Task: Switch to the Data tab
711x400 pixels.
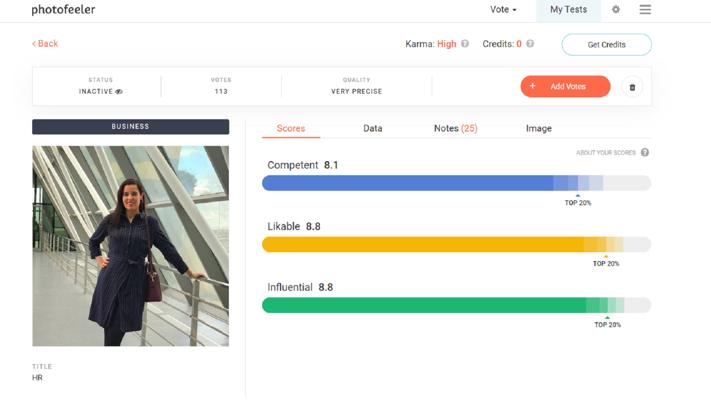Action: pos(372,129)
